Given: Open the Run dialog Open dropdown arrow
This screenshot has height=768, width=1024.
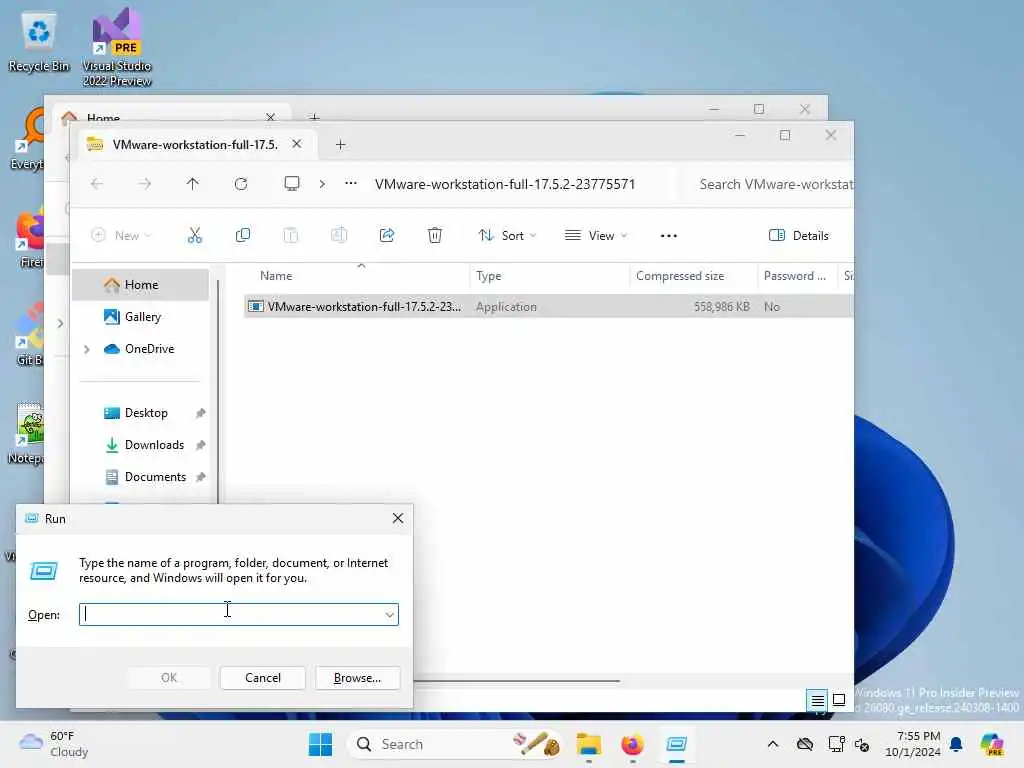Looking at the screenshot, I should (x=389, y=615).
